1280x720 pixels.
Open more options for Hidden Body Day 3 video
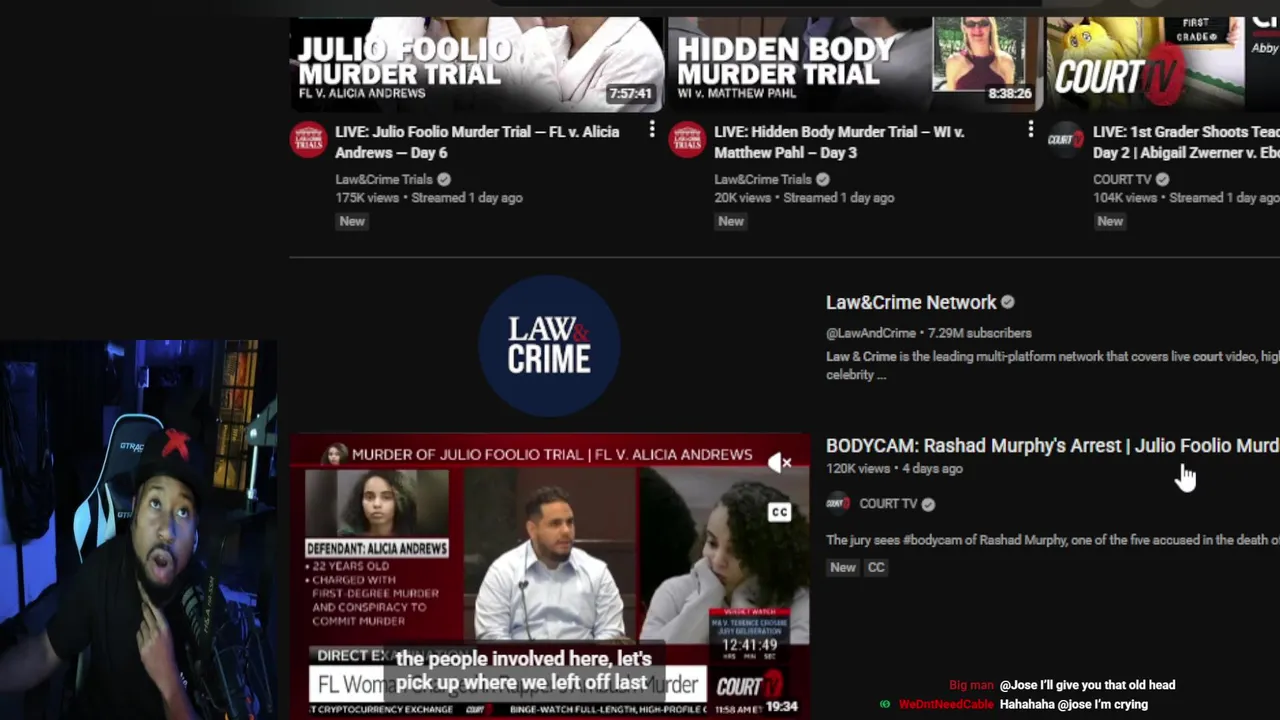[x=1031, y=130]
